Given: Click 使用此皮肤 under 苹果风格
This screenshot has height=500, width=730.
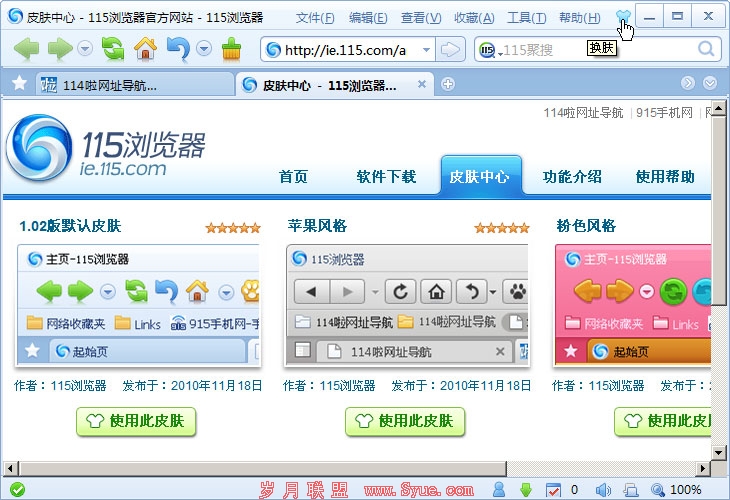Looking at the screenshot, I should (405, 421).
